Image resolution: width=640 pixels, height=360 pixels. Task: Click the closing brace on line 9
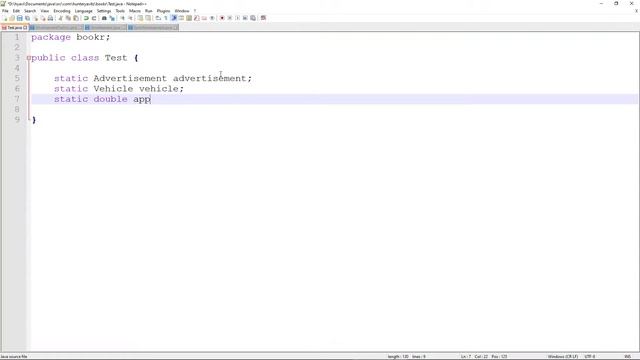coord(34,120)
